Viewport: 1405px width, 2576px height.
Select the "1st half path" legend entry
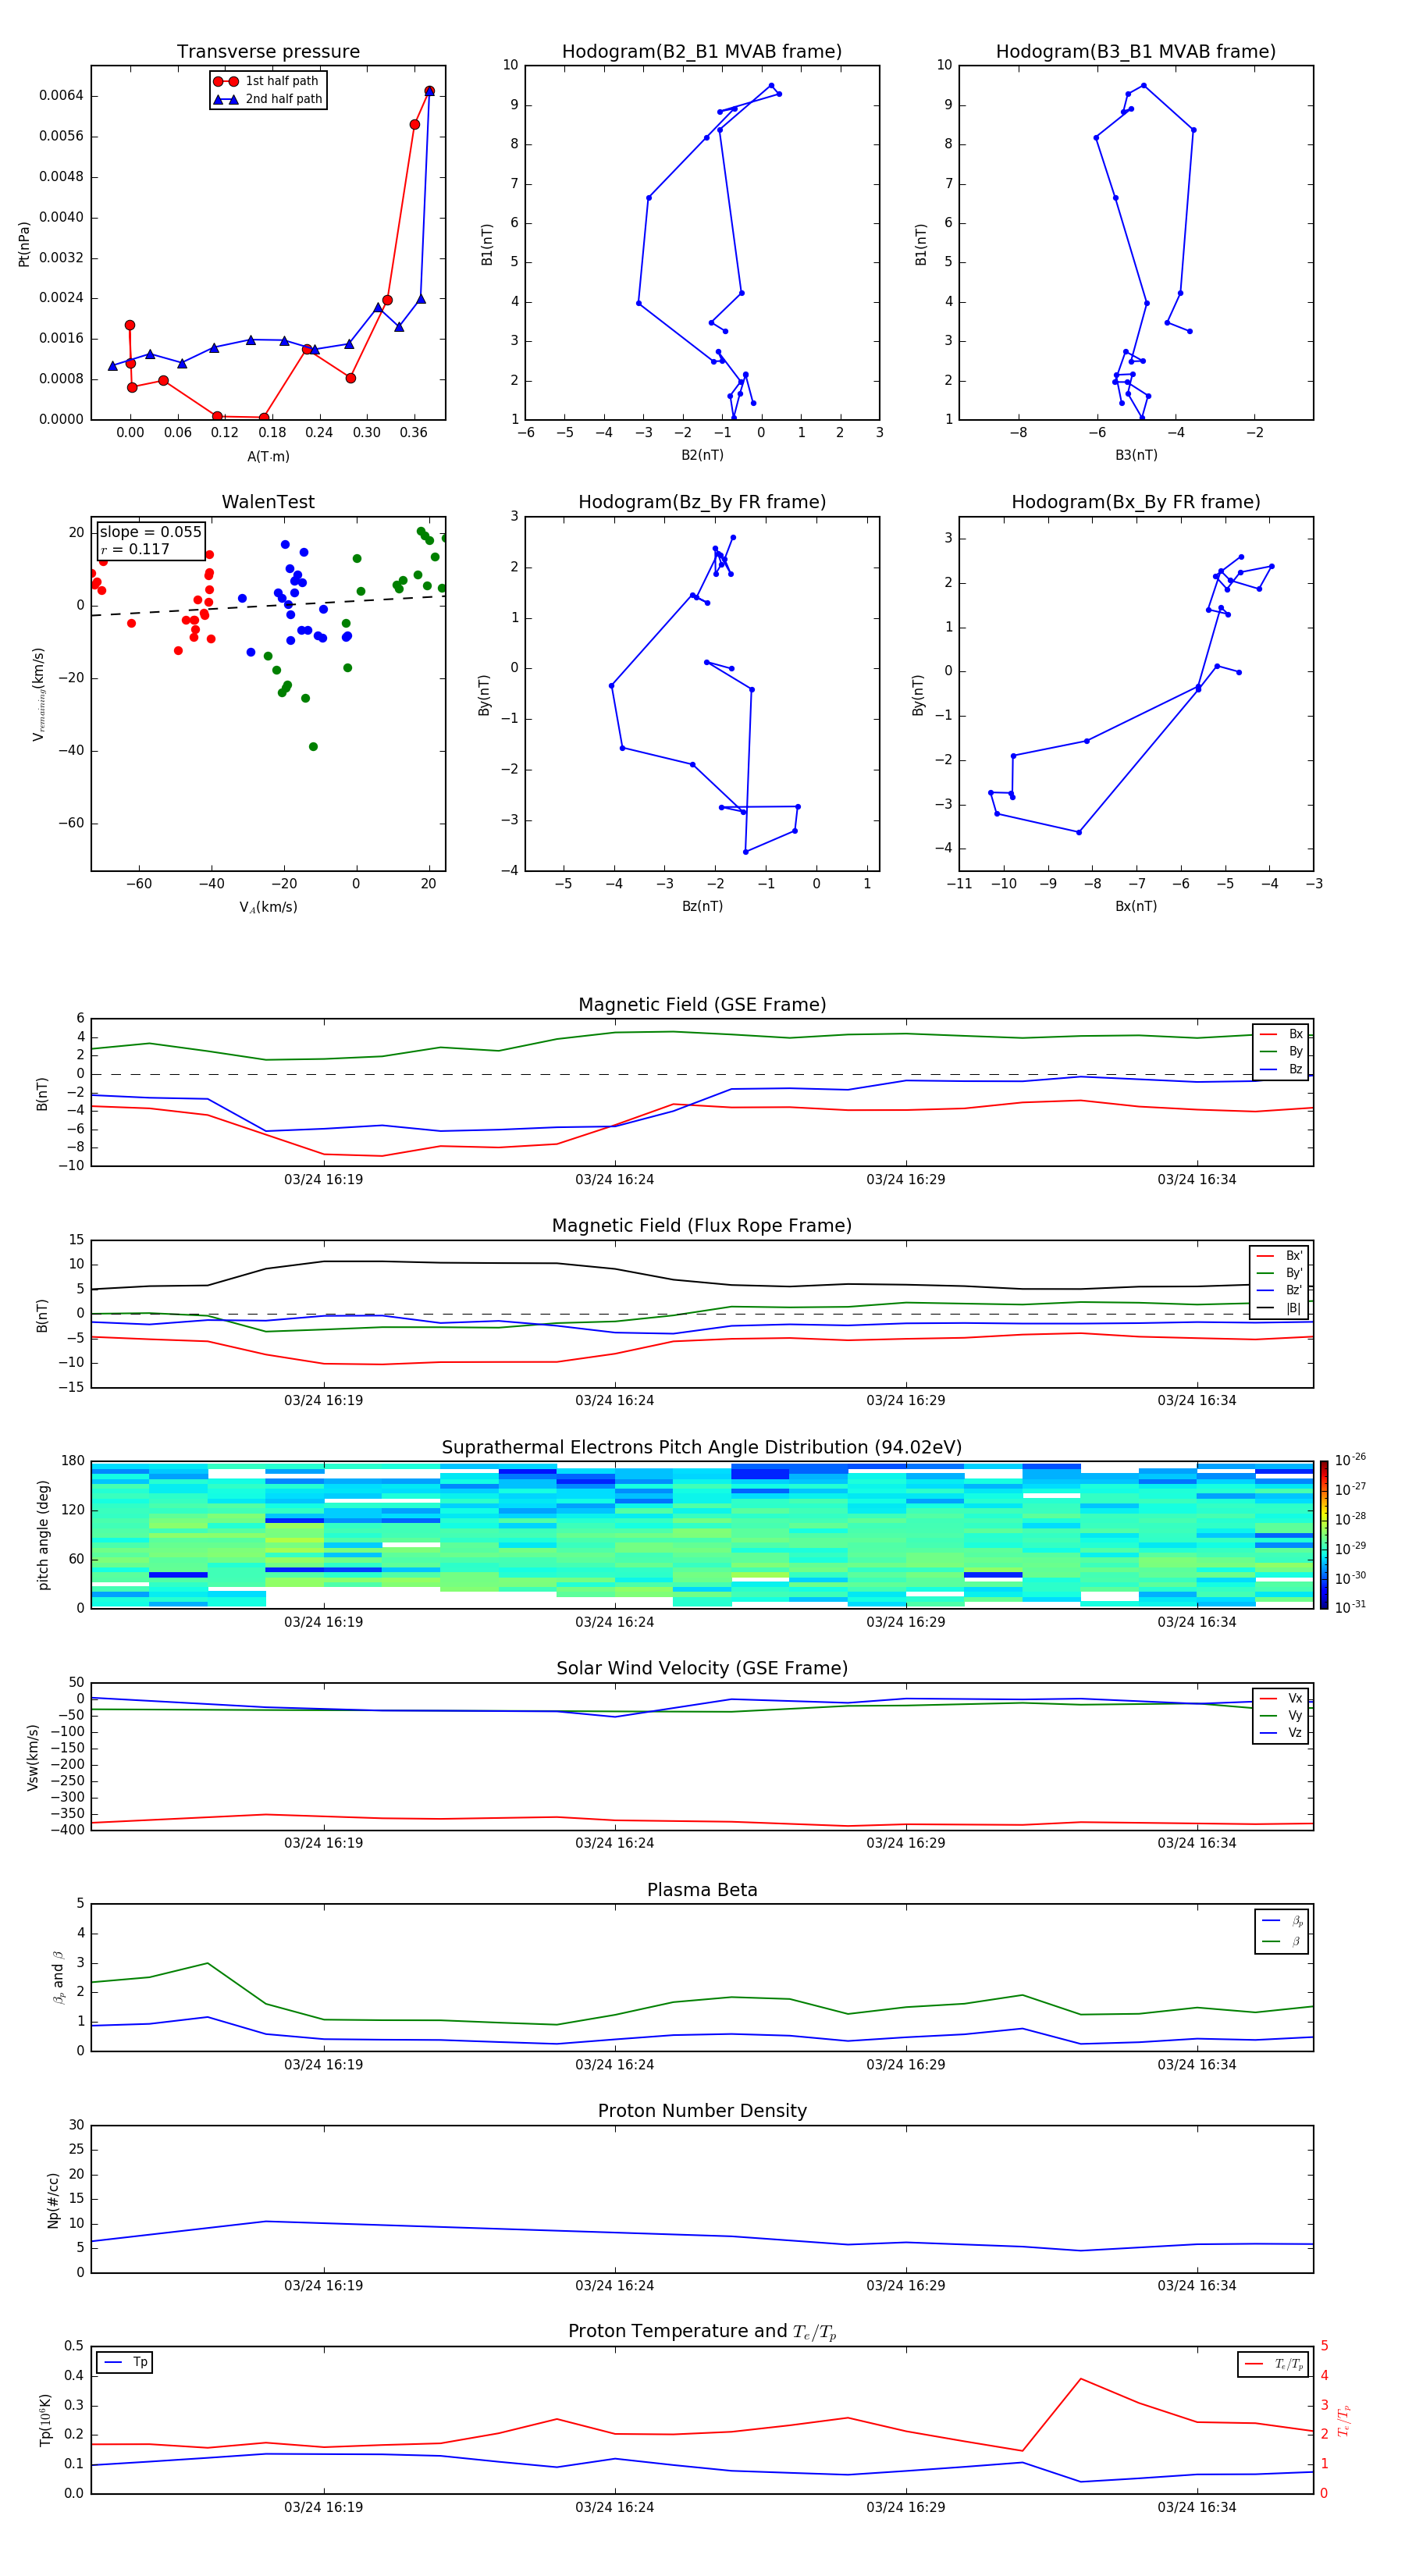(x=267, y=81)
